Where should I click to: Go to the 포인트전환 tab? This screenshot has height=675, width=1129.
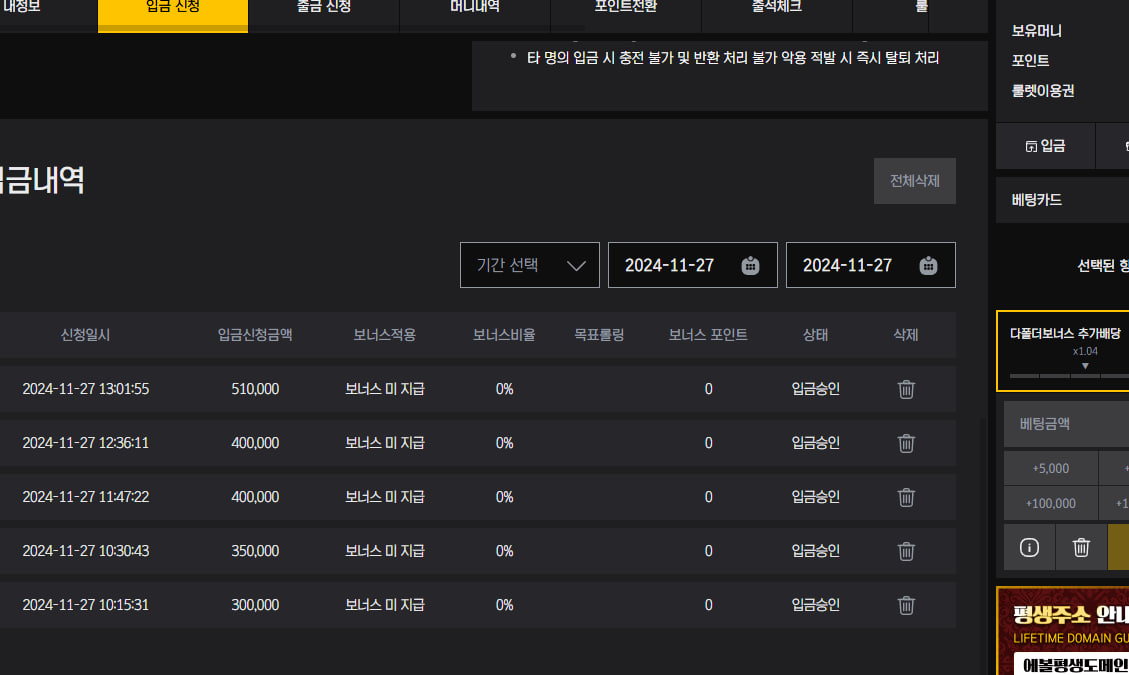626,8
